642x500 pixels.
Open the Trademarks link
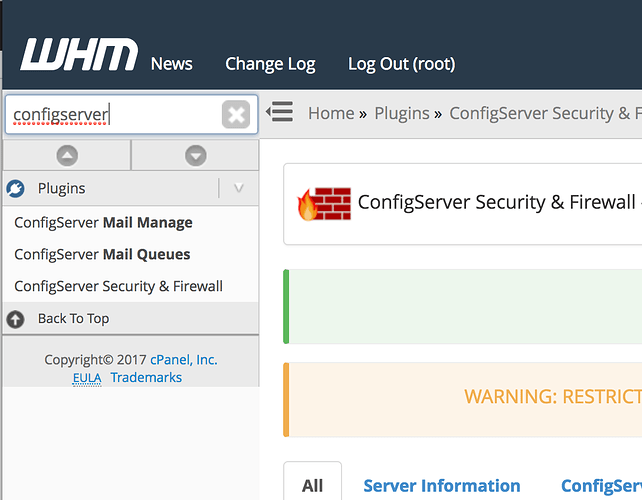[146, 377]
